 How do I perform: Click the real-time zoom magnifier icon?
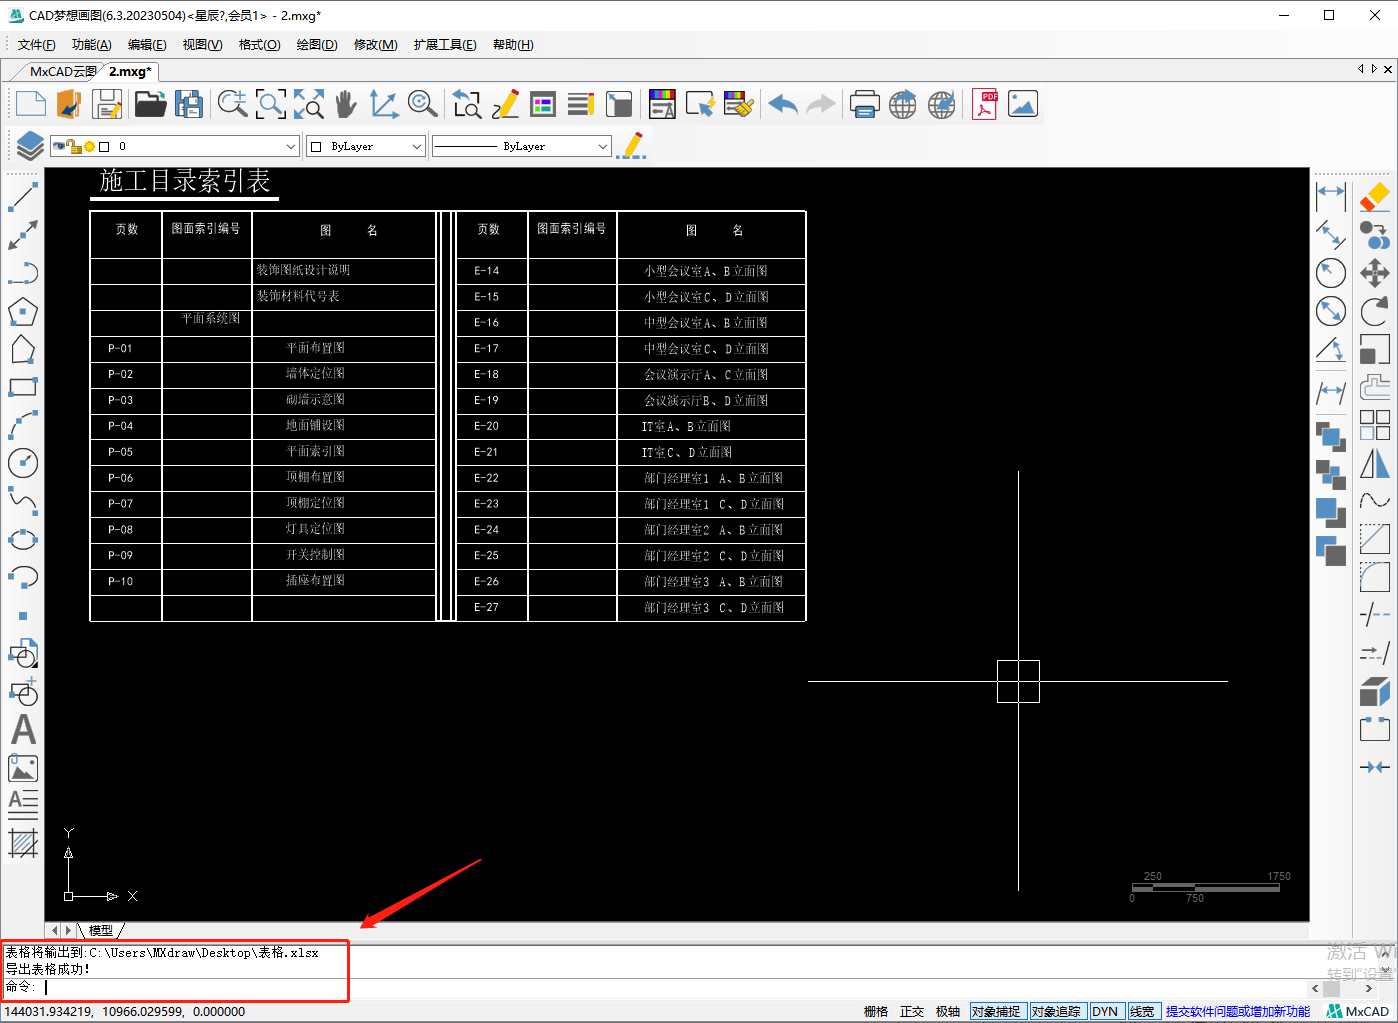click(x=422, y=104)
